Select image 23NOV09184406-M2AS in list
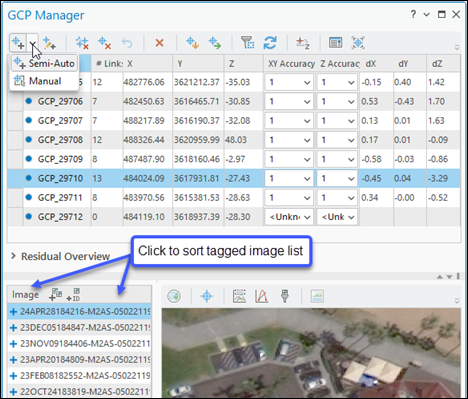468x399 pixels. (x=80, y=344)
